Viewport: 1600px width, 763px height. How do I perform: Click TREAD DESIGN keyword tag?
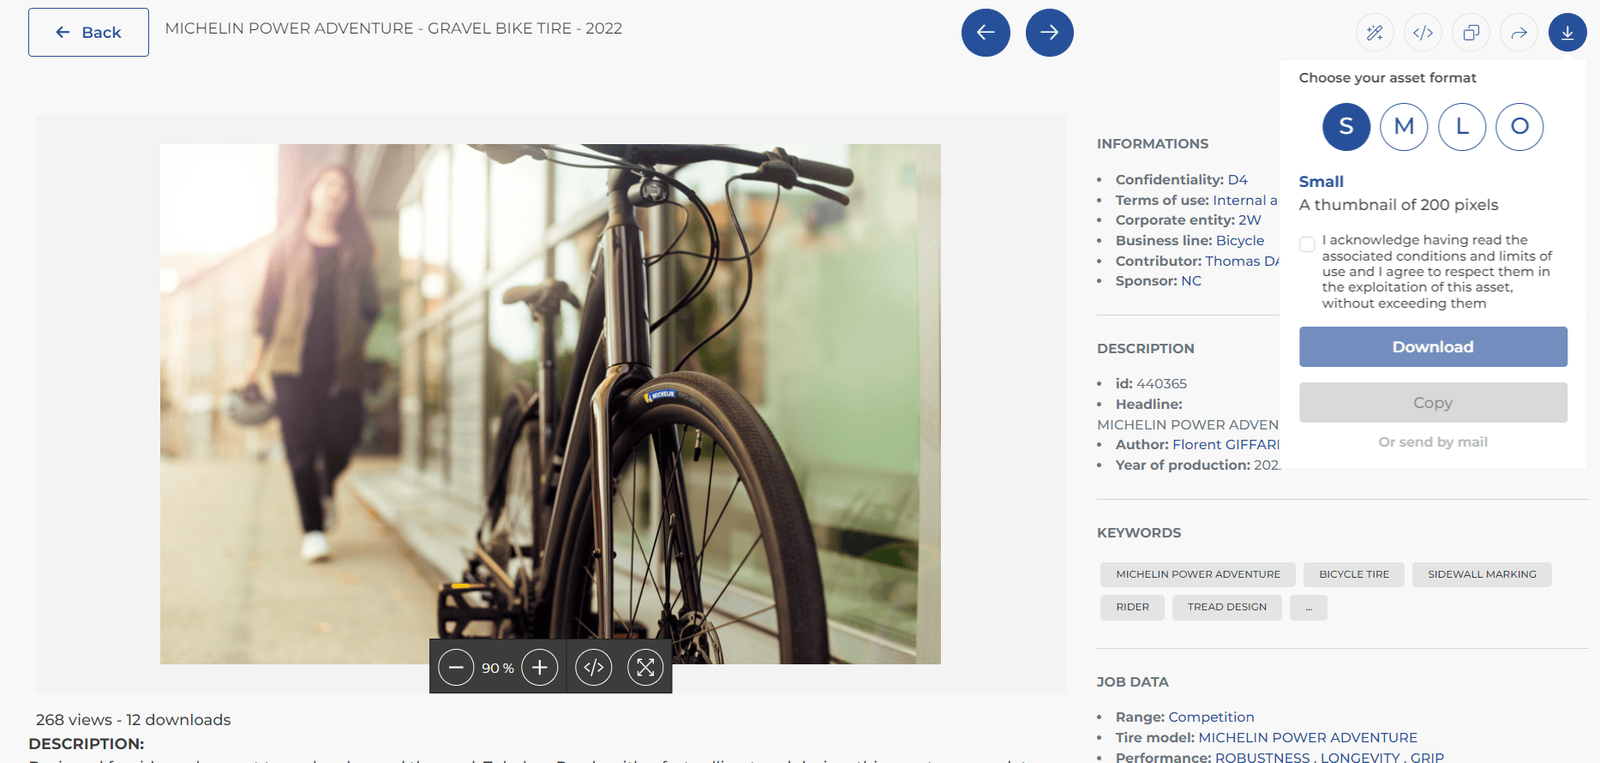click(1227, 607)
